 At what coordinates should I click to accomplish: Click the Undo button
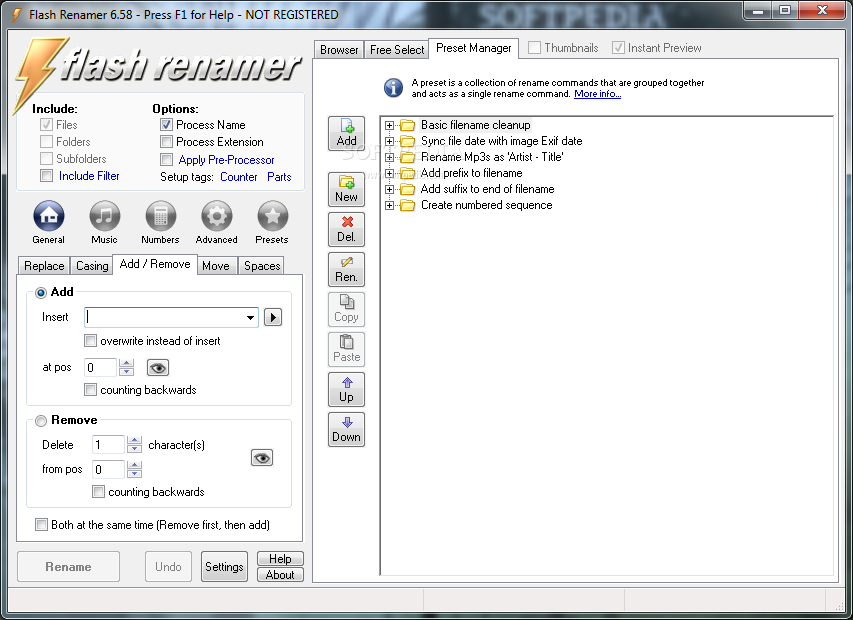coord(169,567)
